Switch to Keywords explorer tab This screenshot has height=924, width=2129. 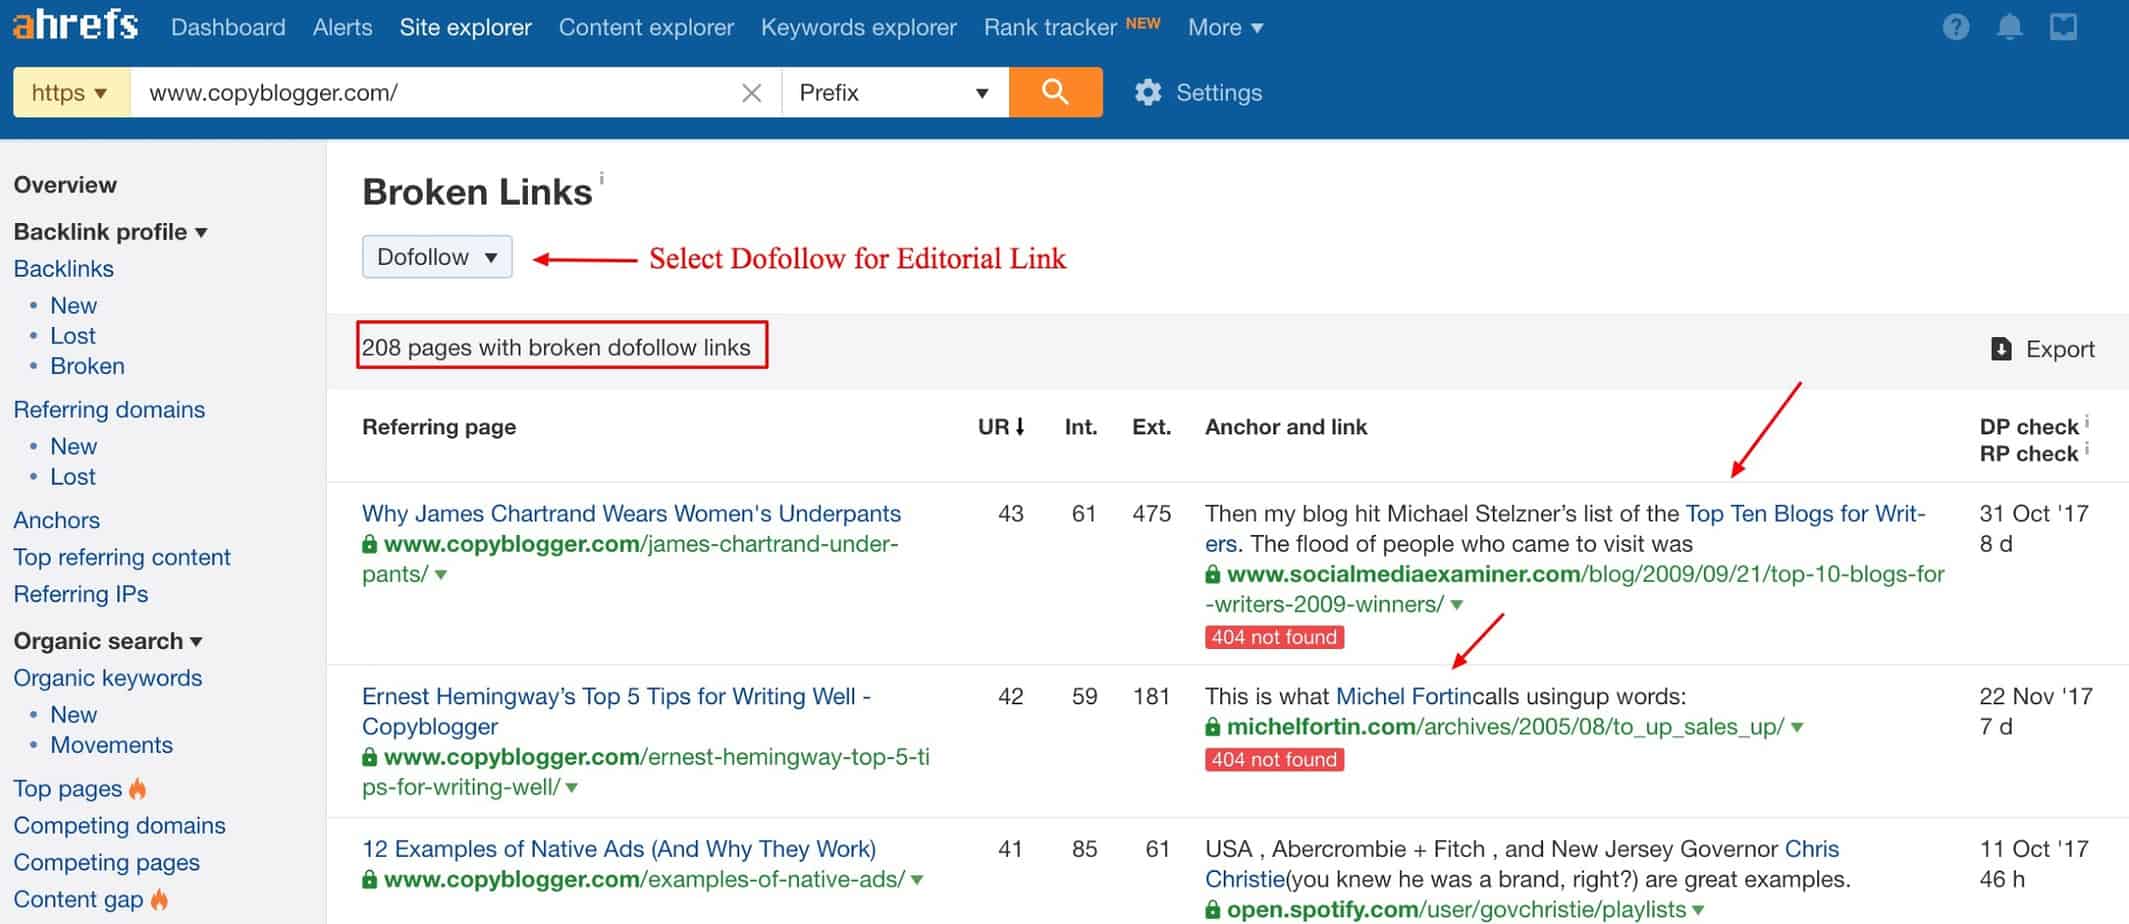tap(858, 28)
